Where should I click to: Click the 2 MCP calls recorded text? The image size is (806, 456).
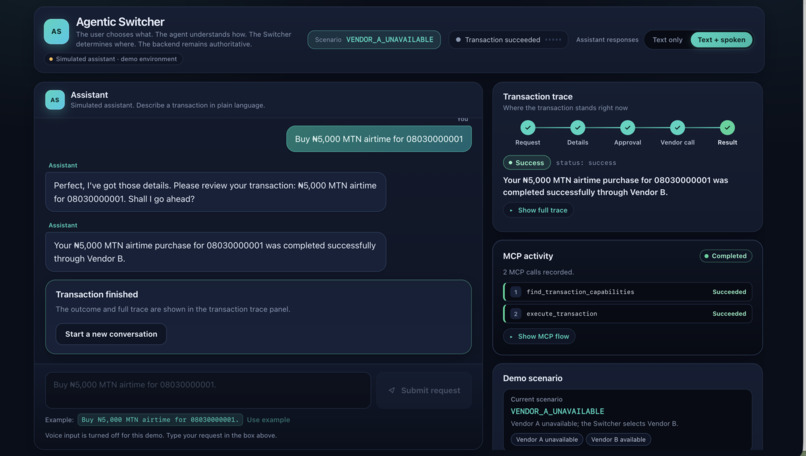click(x=538, y=272)
